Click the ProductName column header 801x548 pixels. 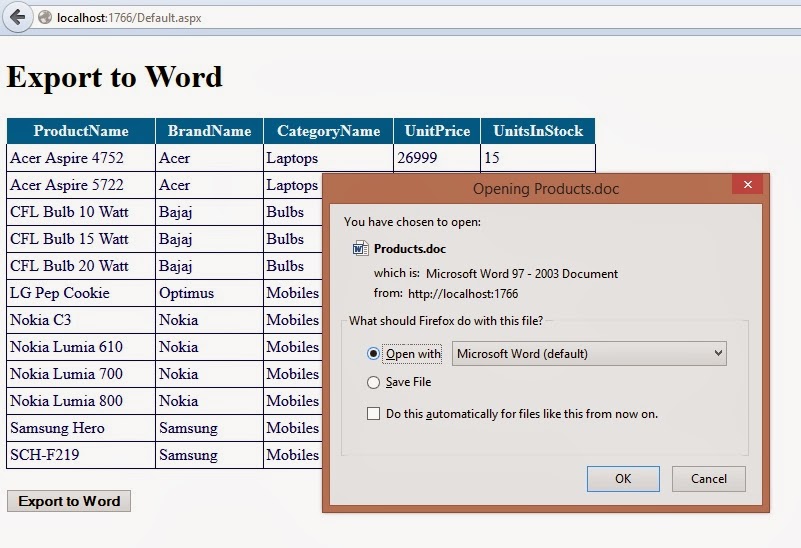(x=81, y=131)
